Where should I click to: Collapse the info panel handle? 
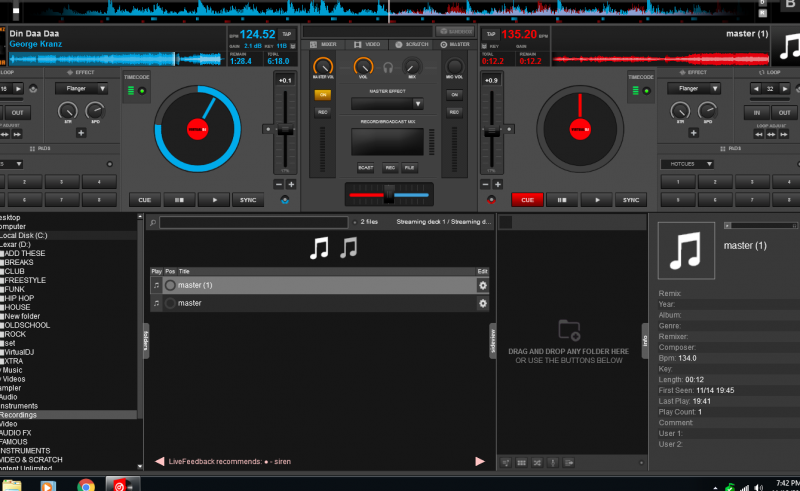point(644,340)
